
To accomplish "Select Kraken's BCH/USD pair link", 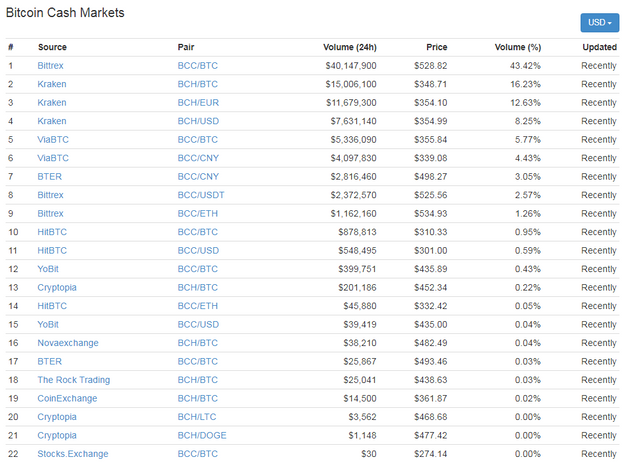I will click(x=197, y=121).
